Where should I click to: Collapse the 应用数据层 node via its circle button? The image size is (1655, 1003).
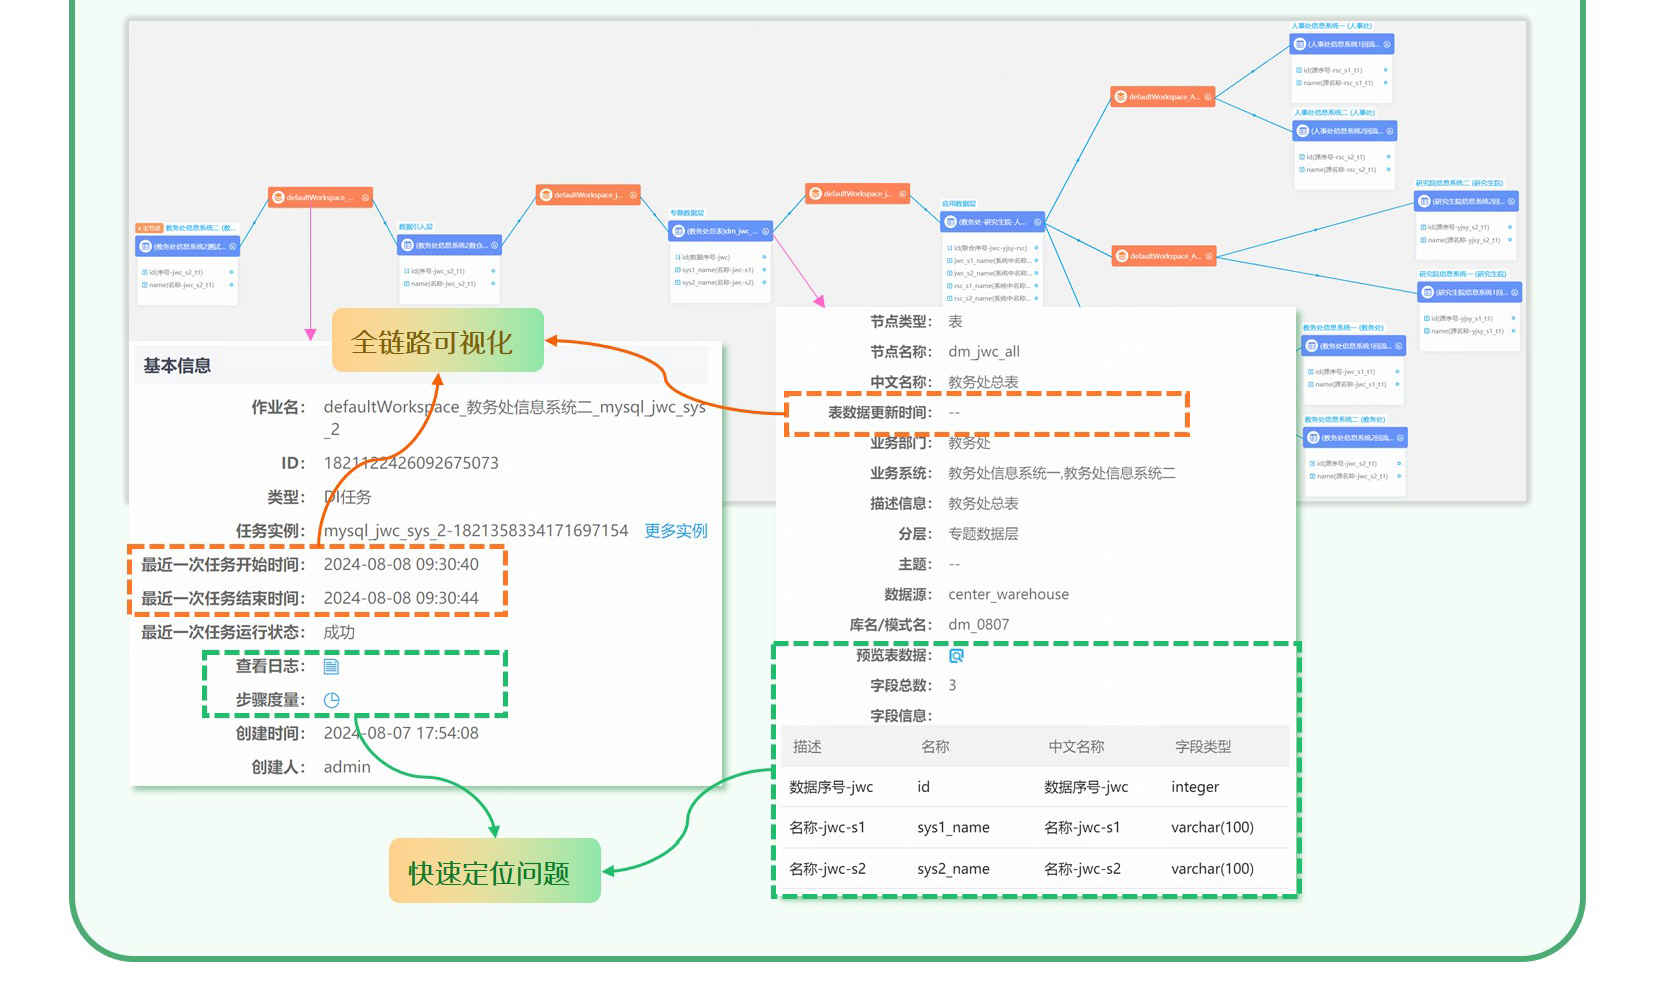[1037, 222]
